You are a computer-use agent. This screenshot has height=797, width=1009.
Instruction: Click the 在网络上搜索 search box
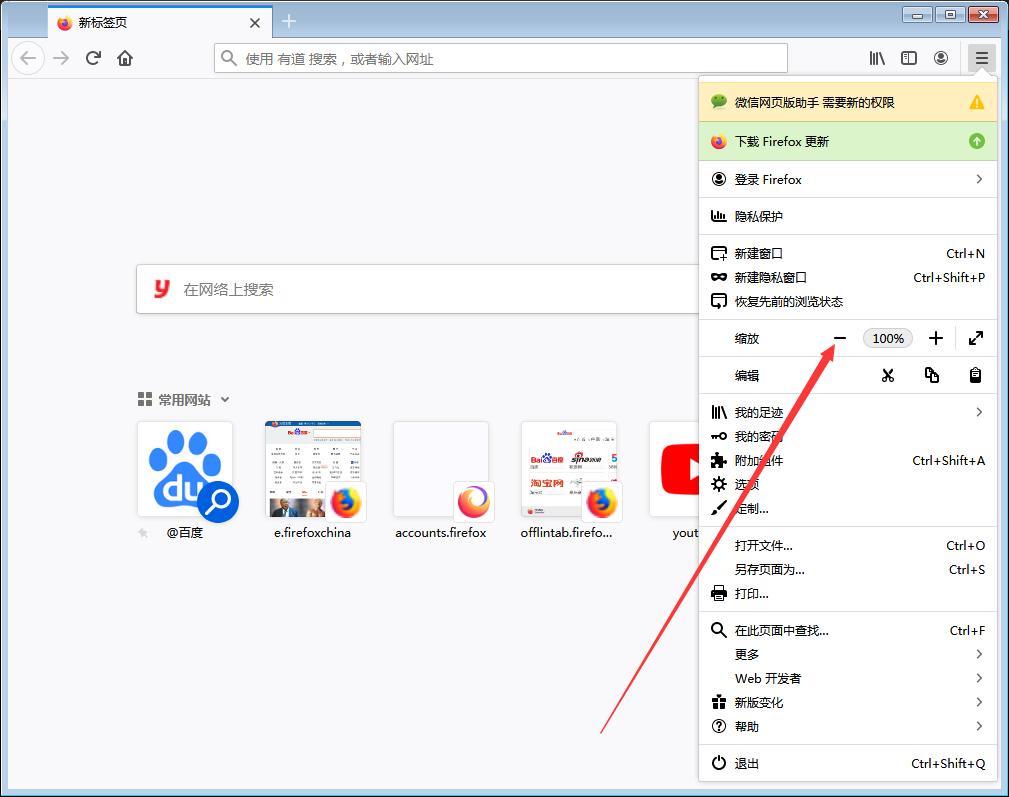point(418,289)
